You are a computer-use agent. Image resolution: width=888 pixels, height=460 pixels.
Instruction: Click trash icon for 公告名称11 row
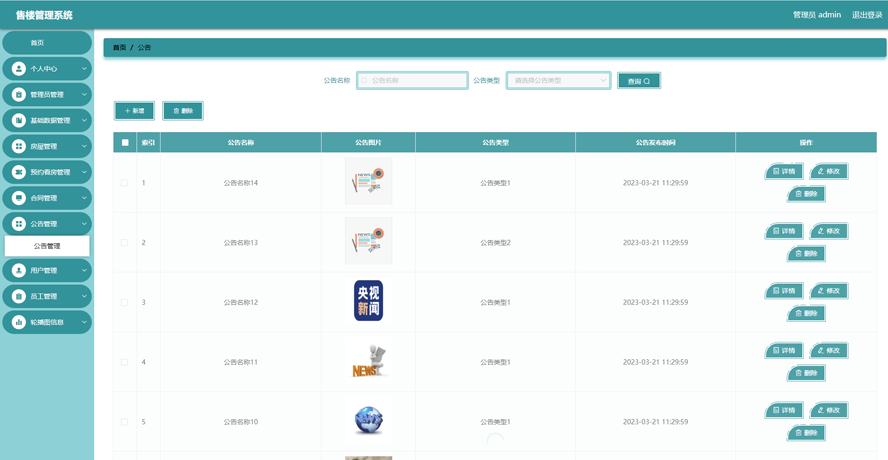799,373
